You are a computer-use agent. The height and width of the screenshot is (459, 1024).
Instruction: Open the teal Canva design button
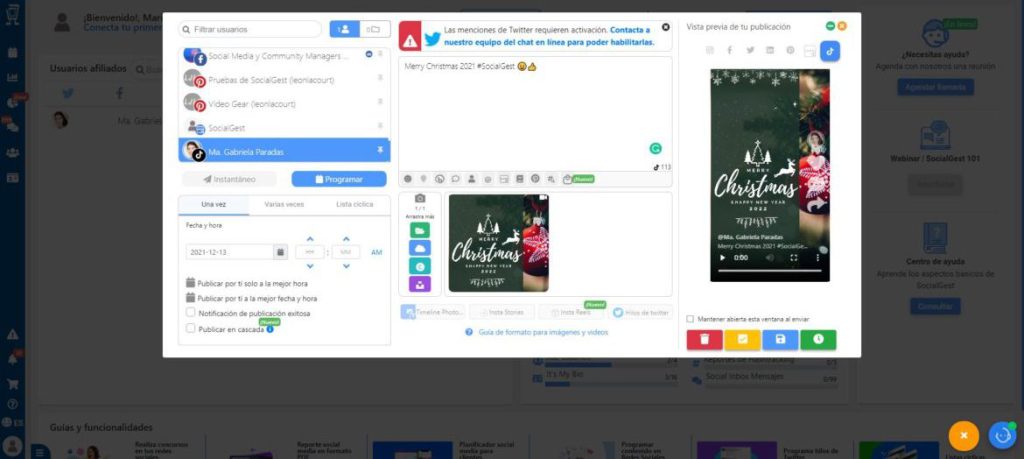420,266
